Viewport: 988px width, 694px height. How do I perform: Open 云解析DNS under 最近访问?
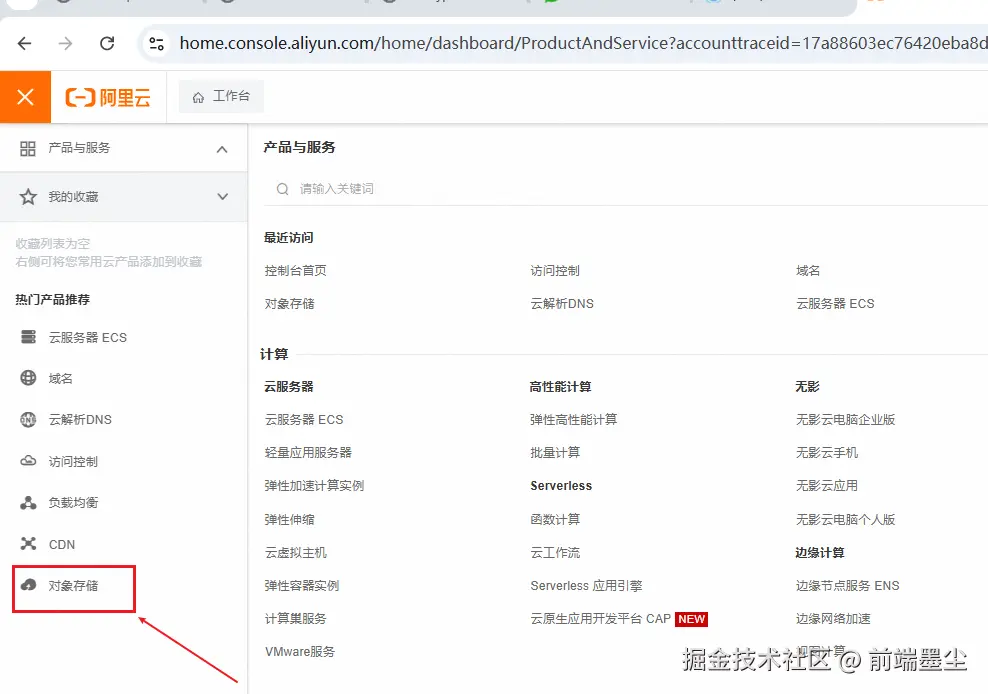pos(561,304)
